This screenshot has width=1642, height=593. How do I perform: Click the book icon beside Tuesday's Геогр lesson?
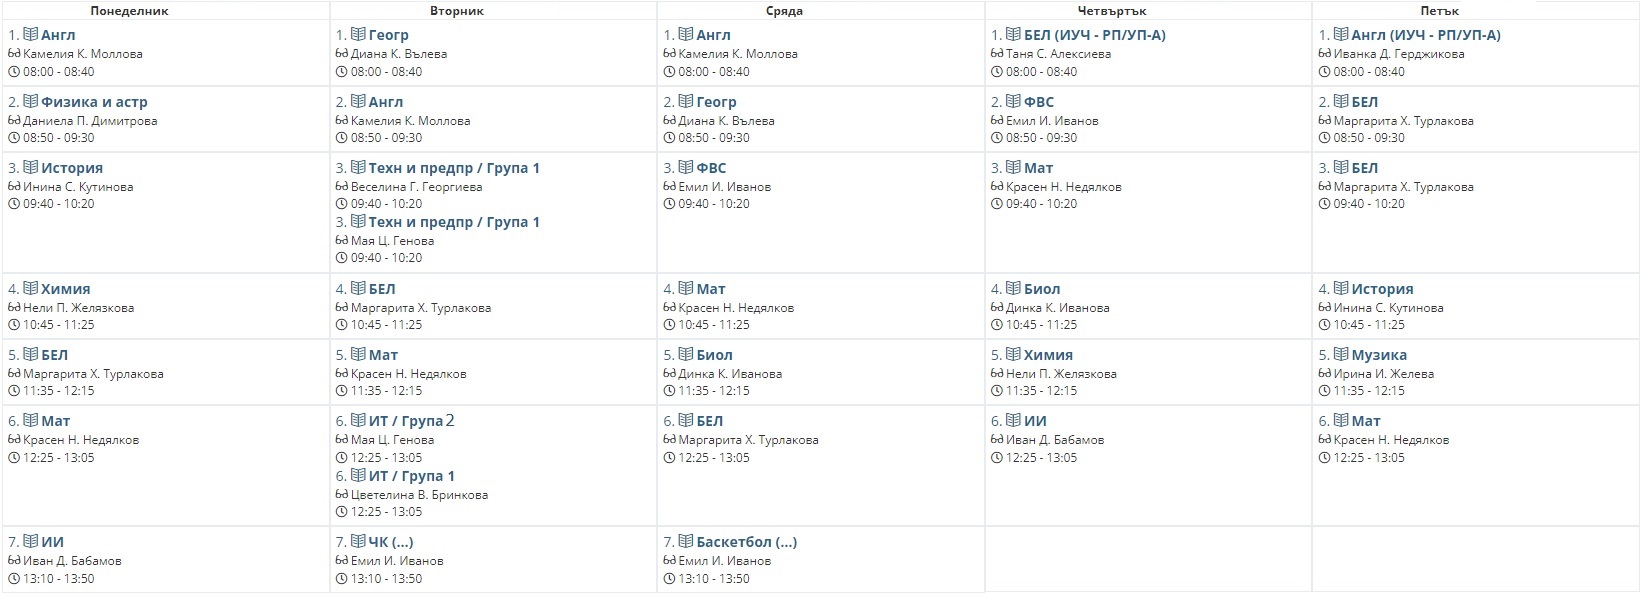(x=358, y=35)
